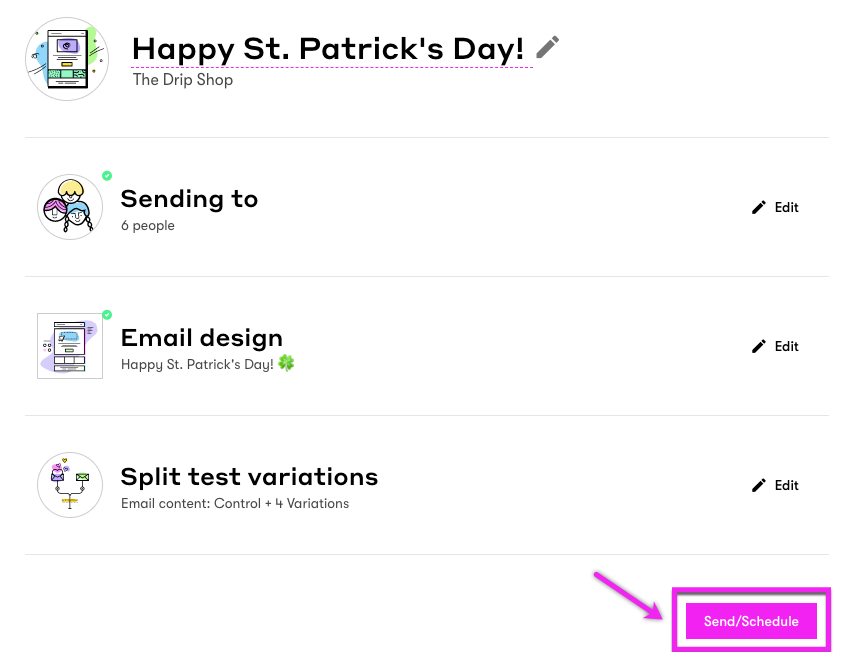Click the pencil icon next to Sending to Edit
The image size is (853, 652).
[759, 207]
